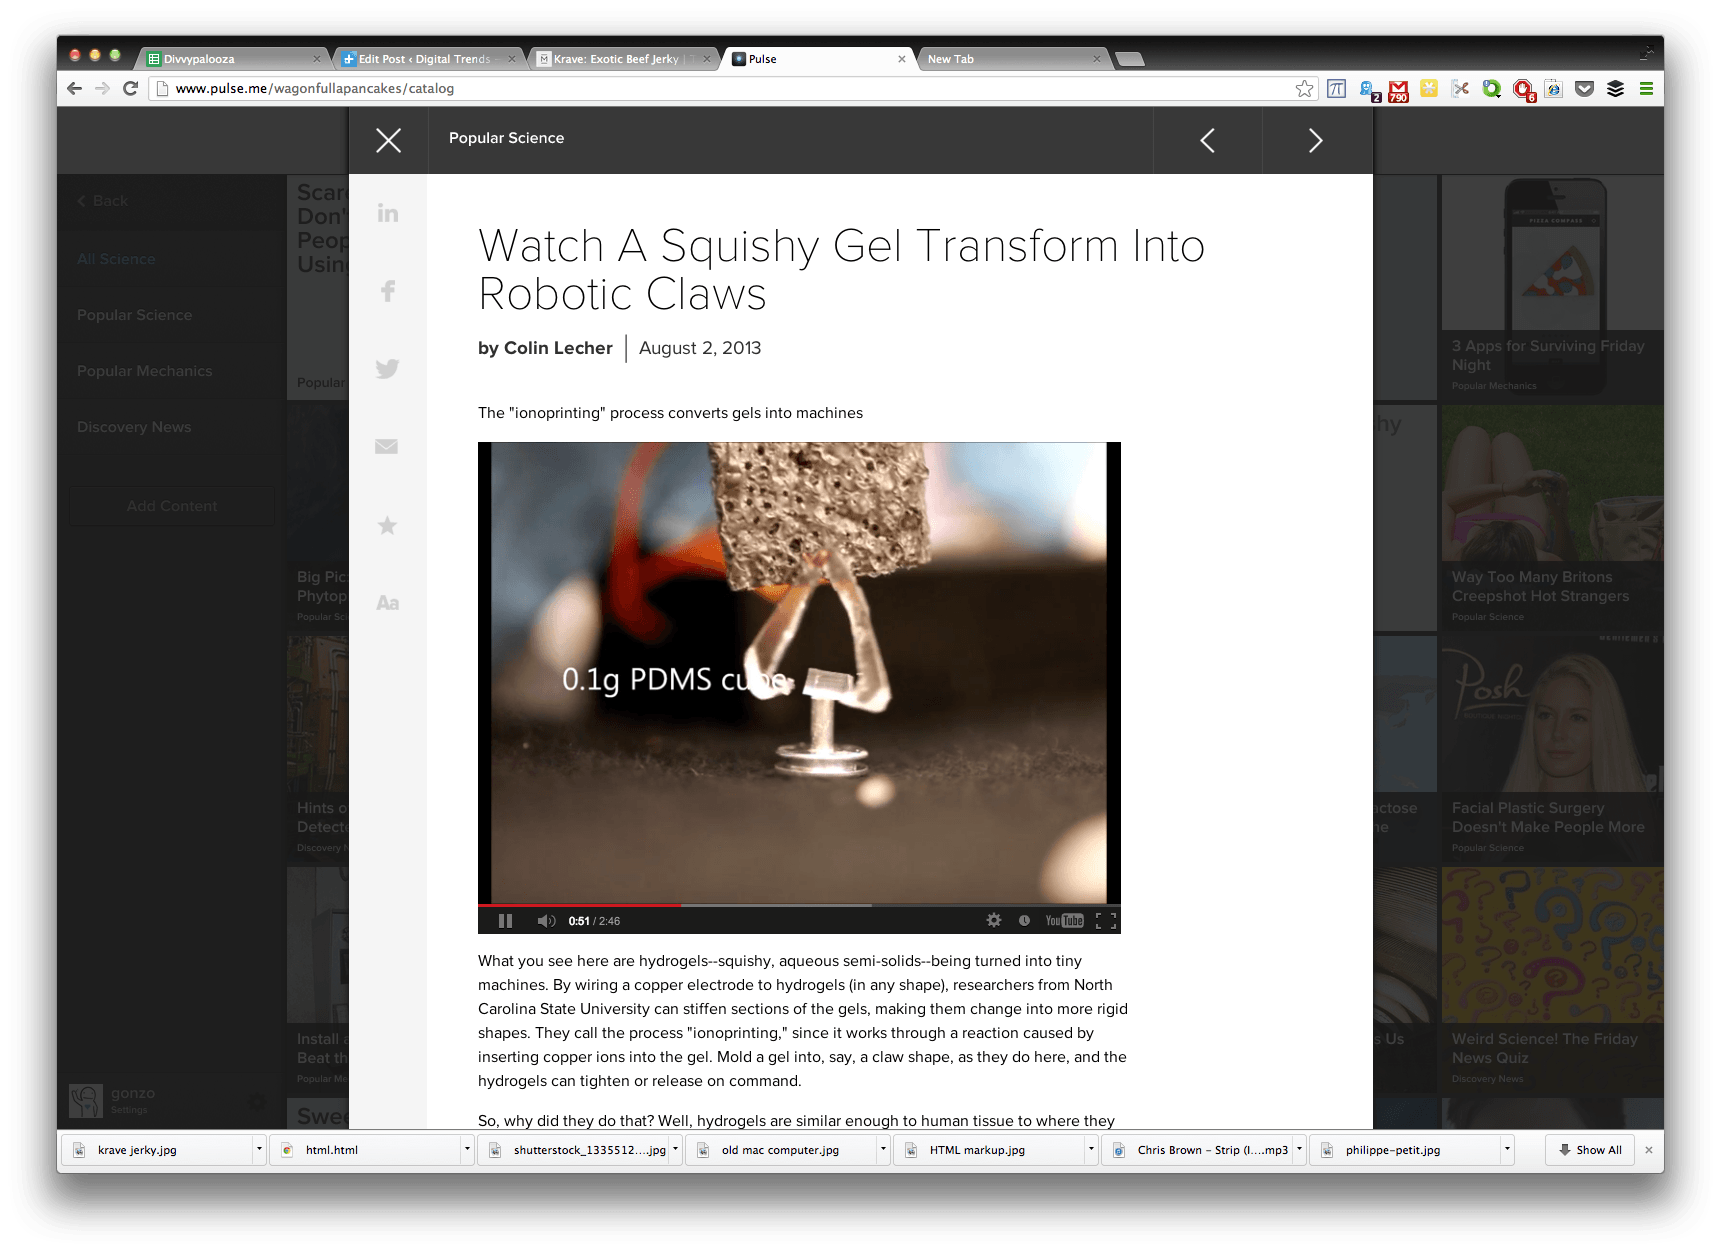The image size is (1721, 1252).
Task: Expand philippe-petit.jpg download menu
Action: click(1507, 1150)
